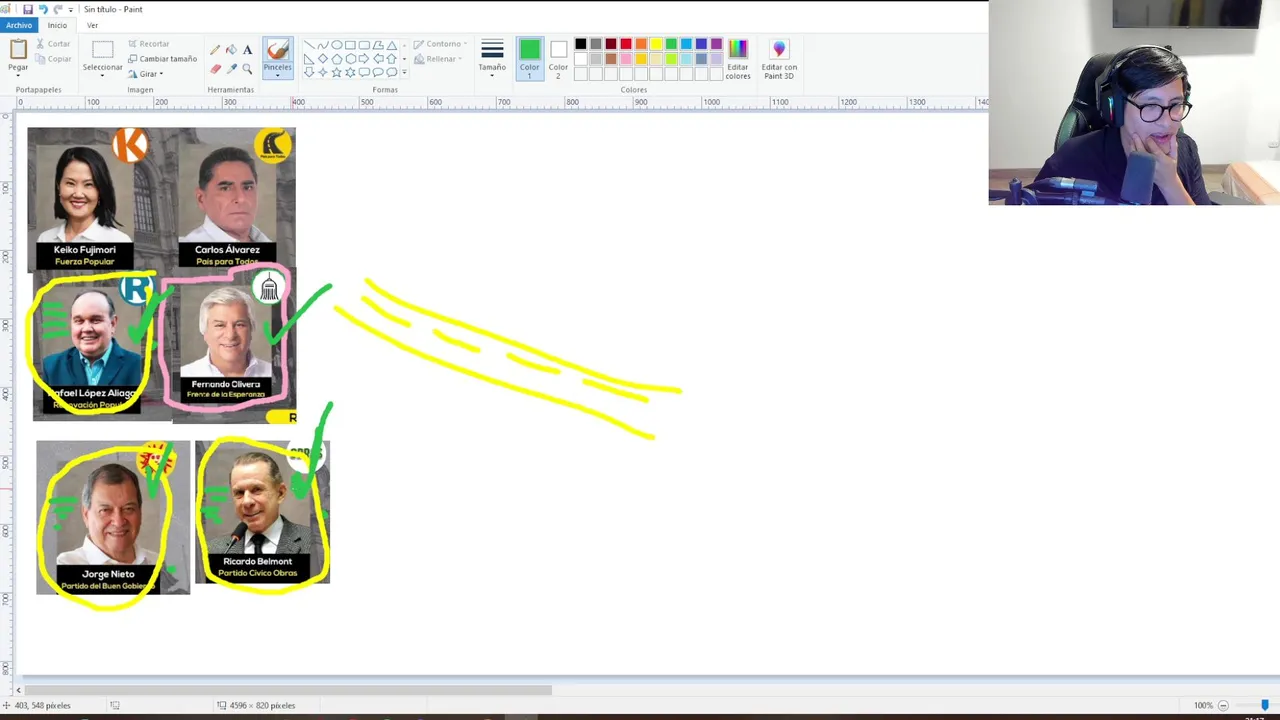Select the Color picker eyedropper tool
This screenshot has height=720, width=1280.
(231, 68)
